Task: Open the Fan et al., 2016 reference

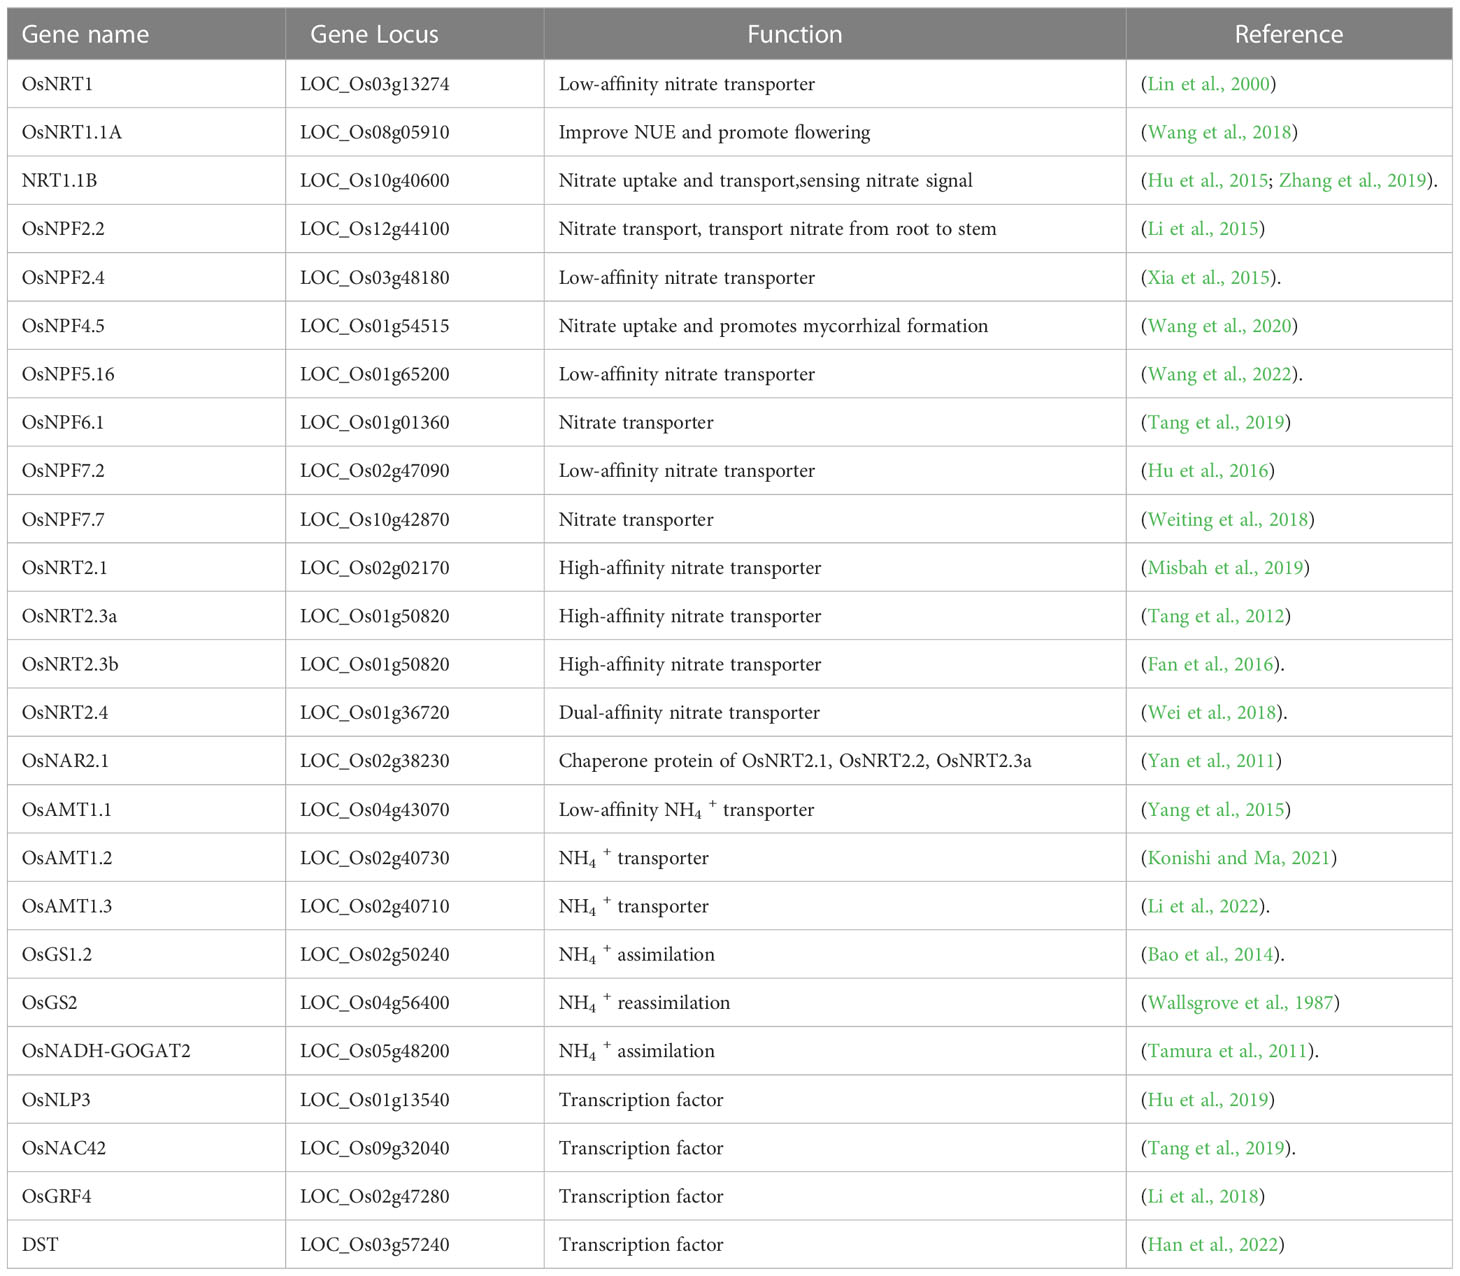Action: tap(1211, 664)
